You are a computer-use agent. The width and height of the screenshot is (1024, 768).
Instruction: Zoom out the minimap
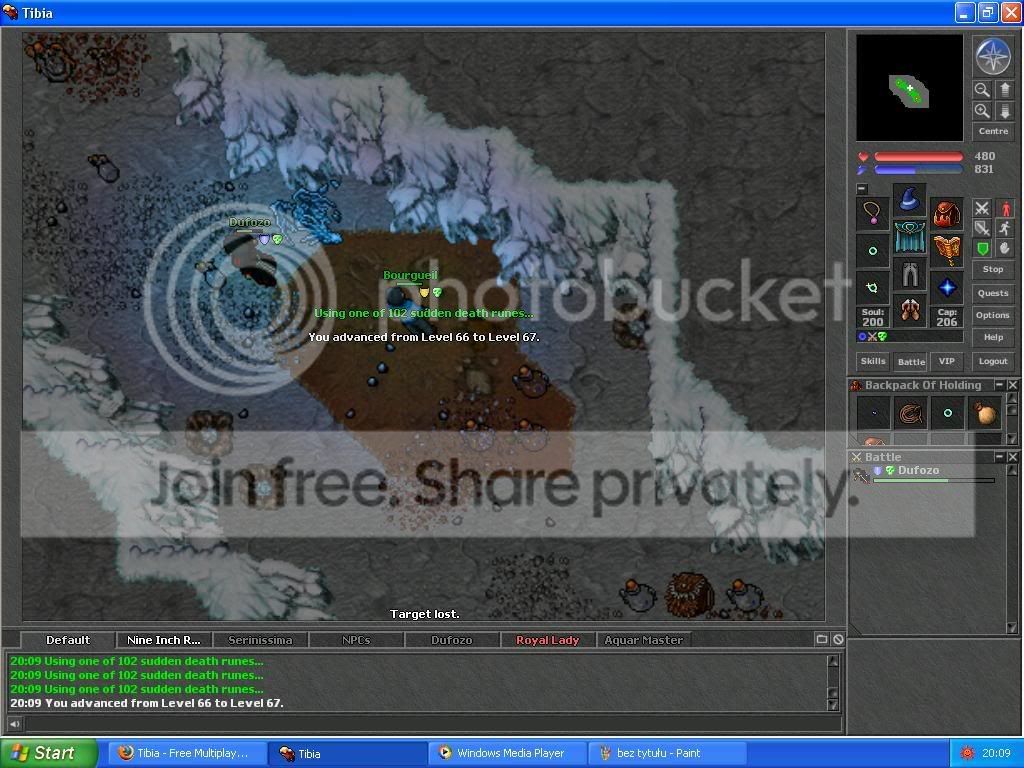pyautogui.click(x=982, y=89)
